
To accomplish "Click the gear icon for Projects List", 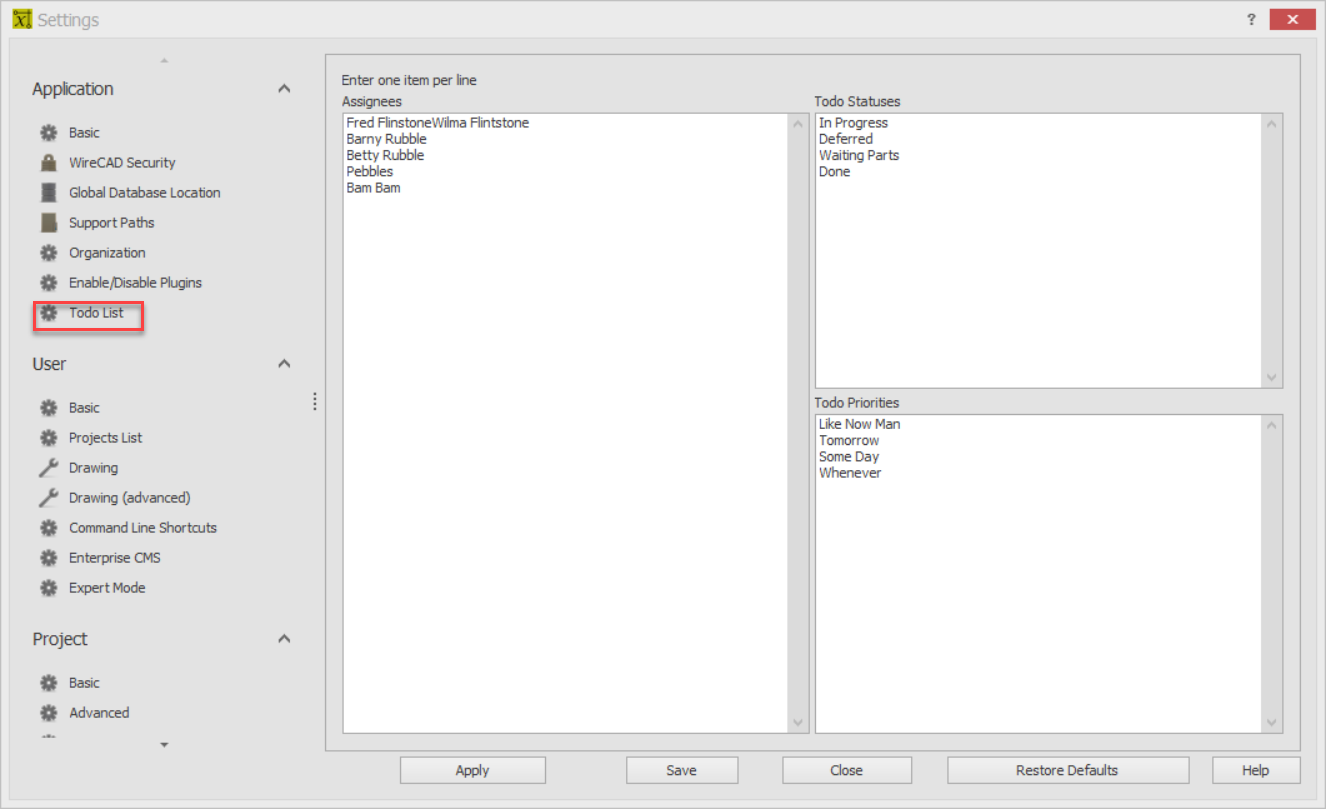I will (x=48, y=437).
